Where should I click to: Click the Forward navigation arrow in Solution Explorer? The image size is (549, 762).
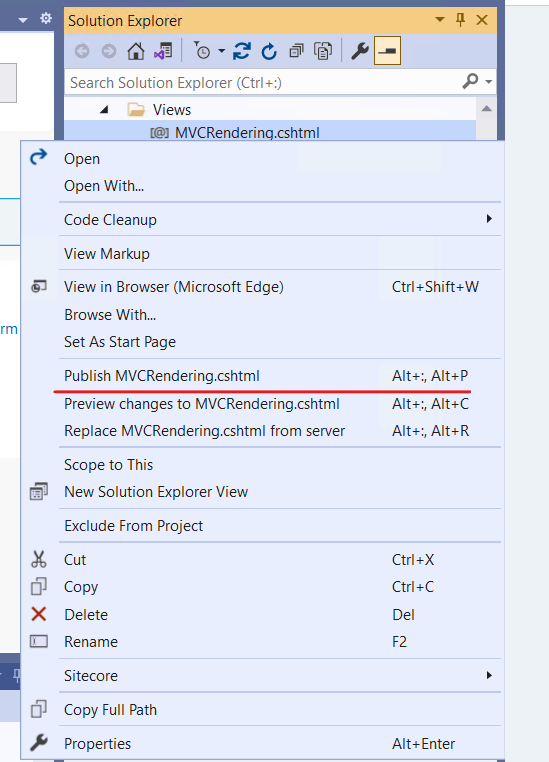(109, 51)
